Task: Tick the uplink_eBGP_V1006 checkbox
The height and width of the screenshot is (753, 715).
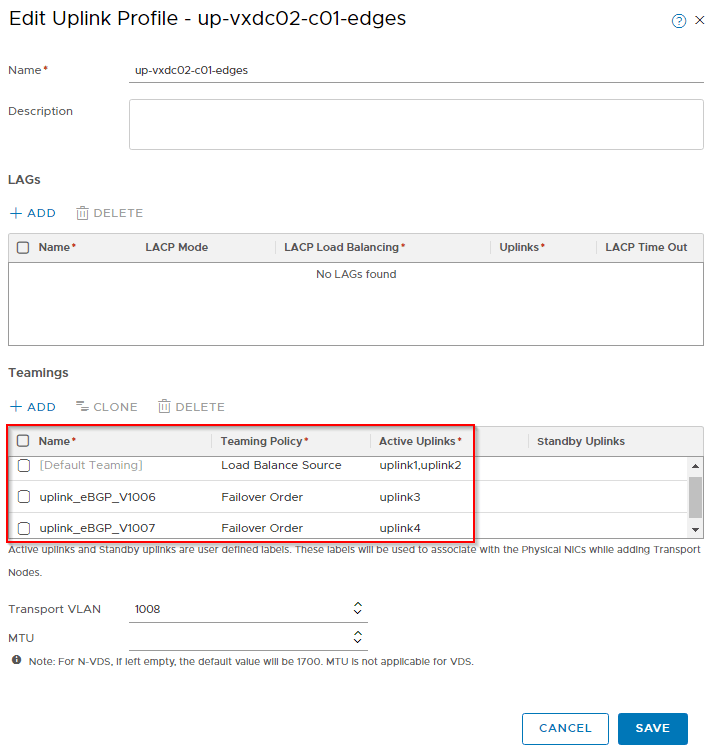Action: (x=24, y=497)
